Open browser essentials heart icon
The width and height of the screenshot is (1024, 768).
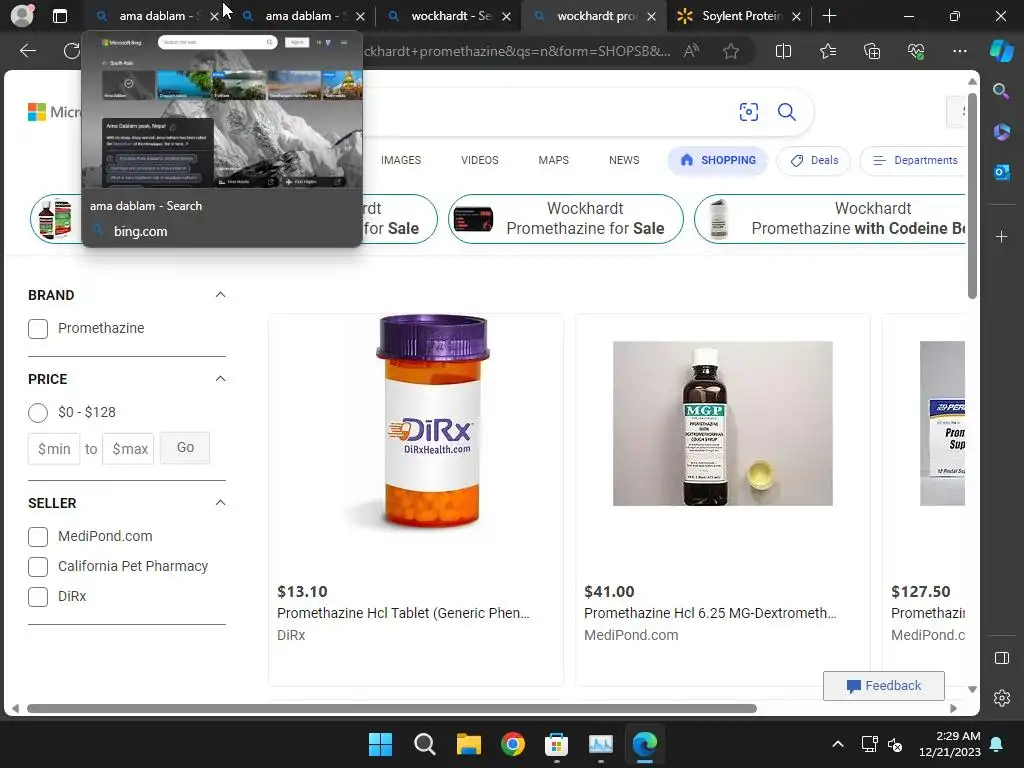[916, 51]
